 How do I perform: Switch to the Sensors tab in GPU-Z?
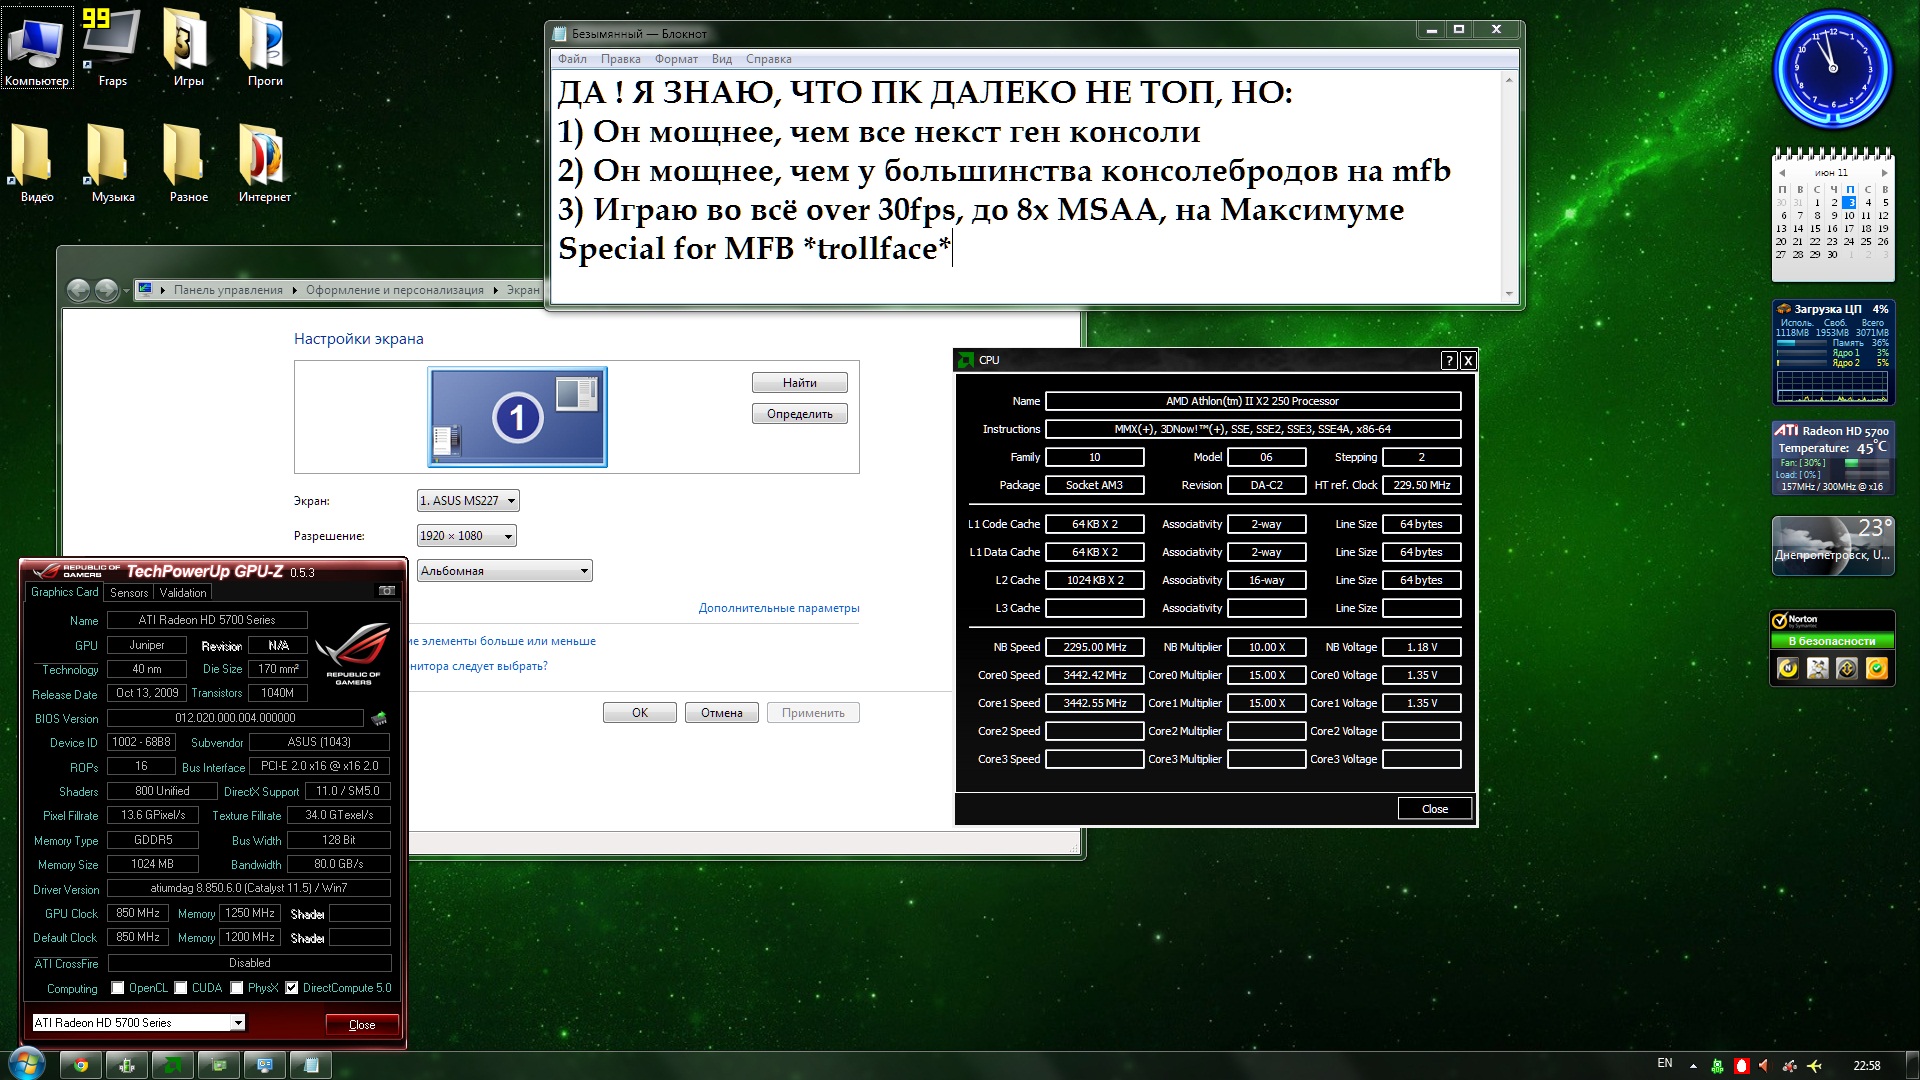129,593
